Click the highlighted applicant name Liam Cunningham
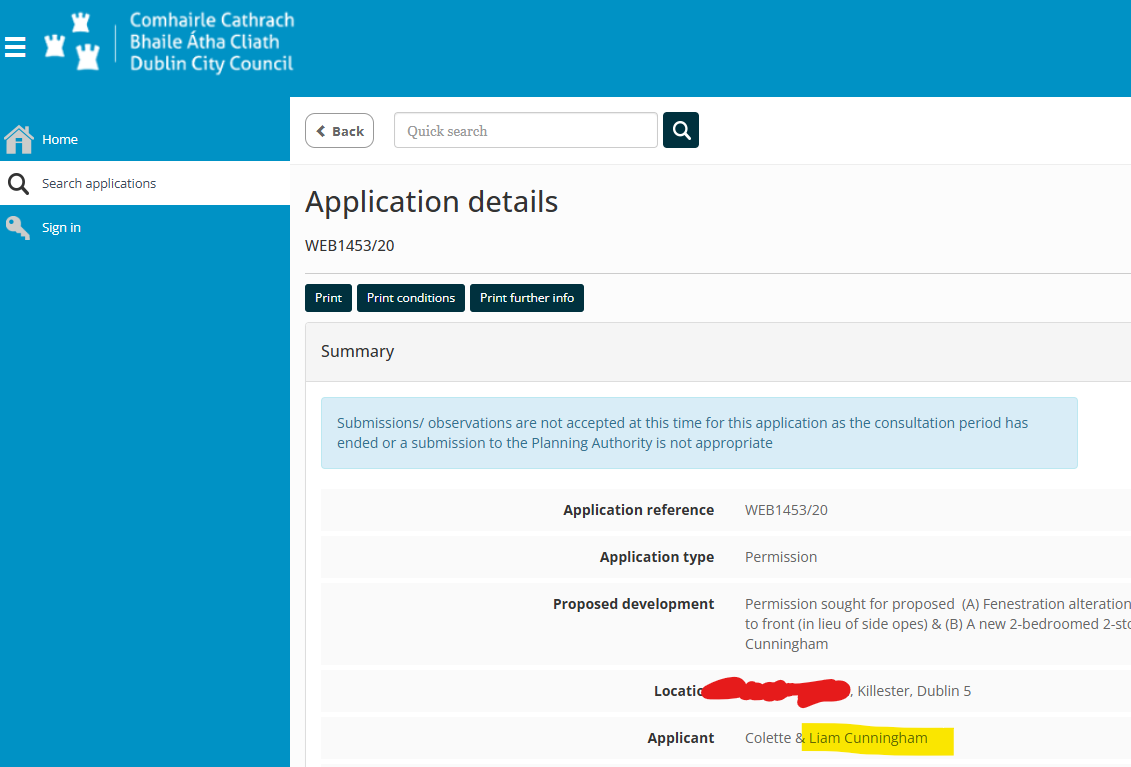1131x767 pixels. point(868,738)
